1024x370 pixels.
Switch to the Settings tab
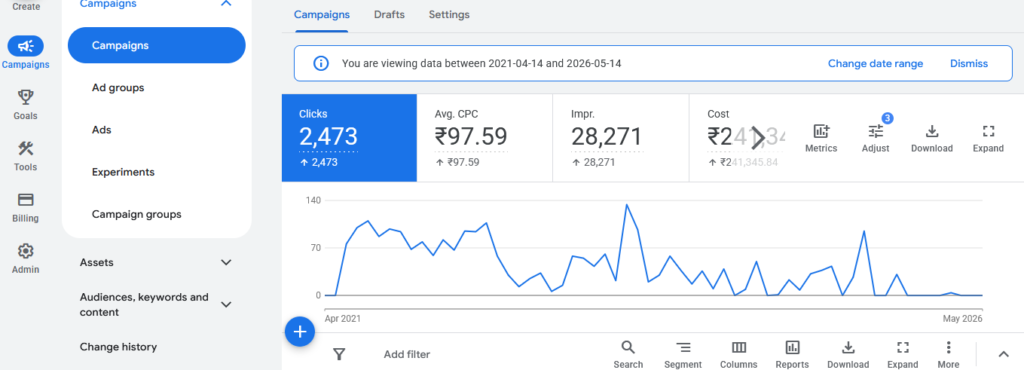449,14
